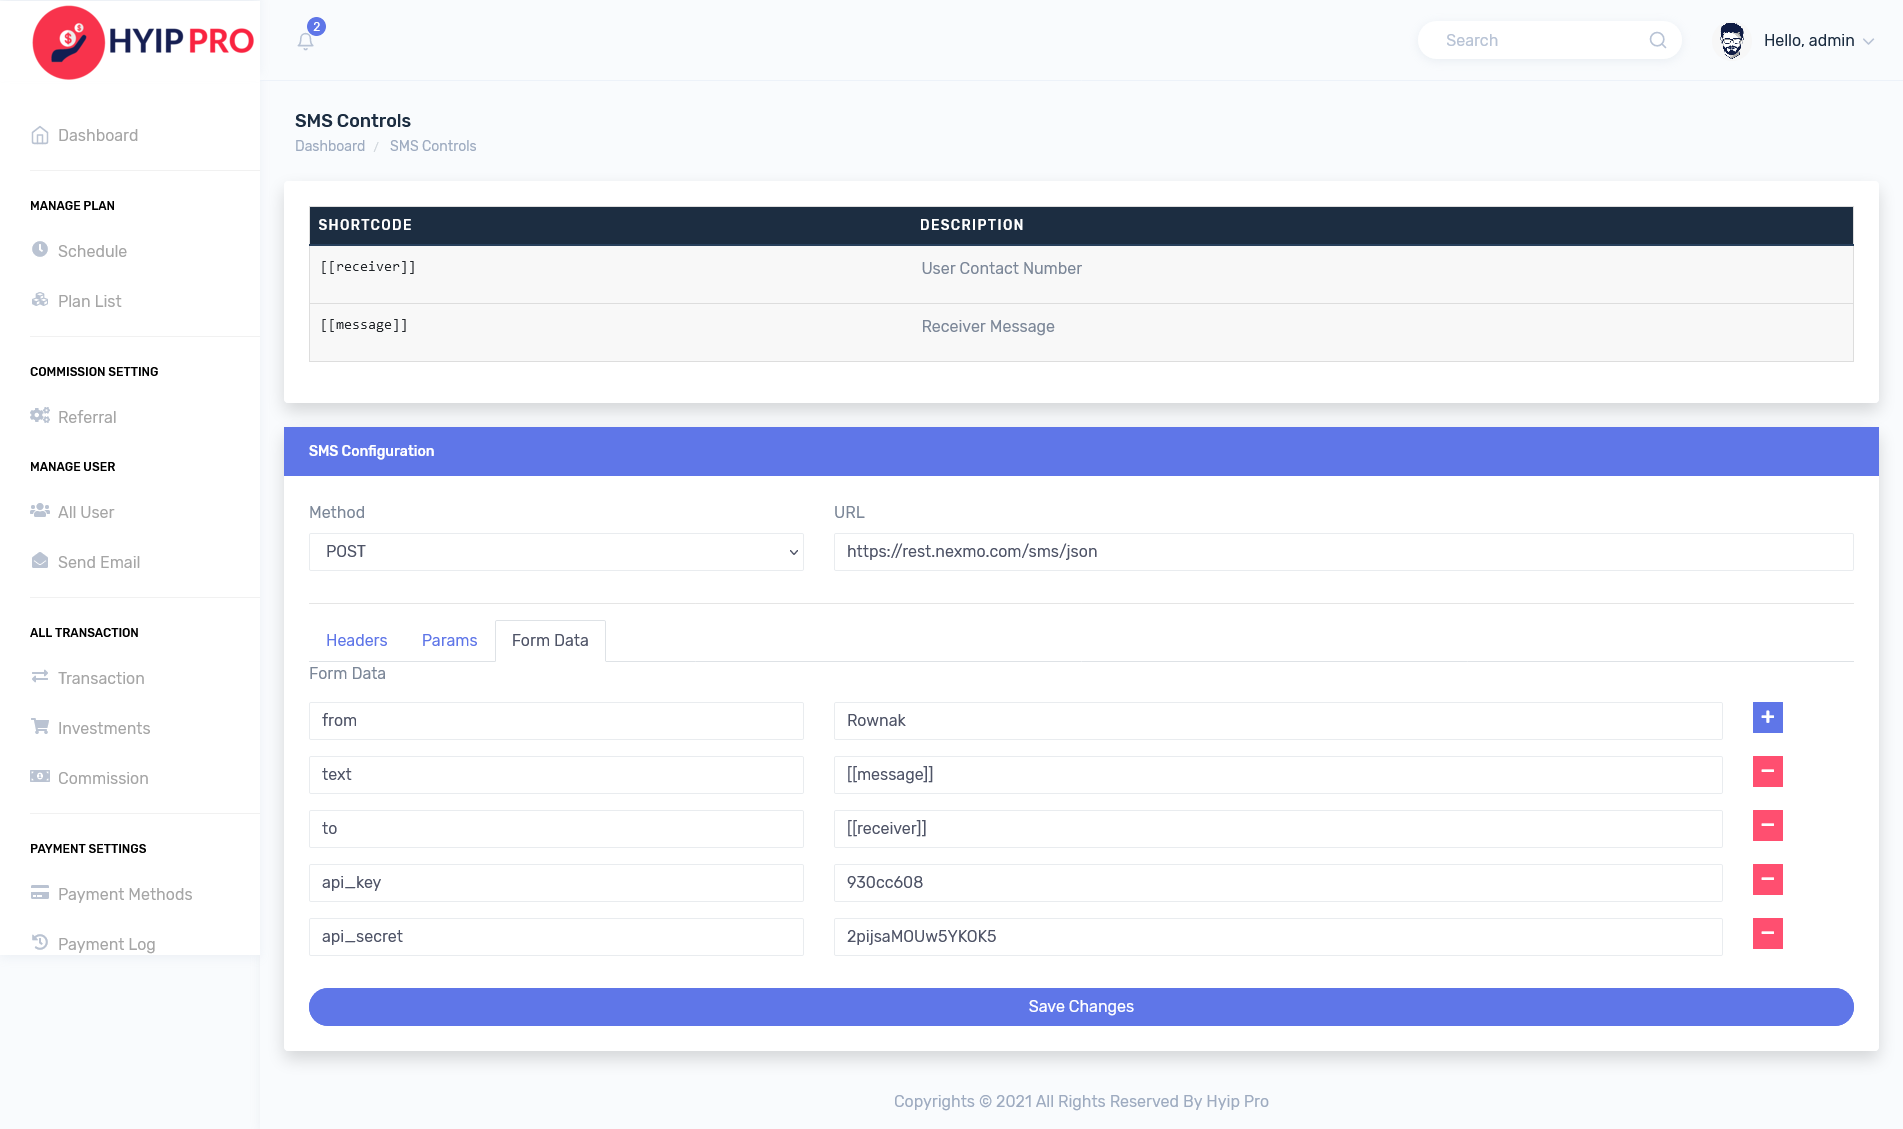Screen dimensions: 1903x1129
Task: Click the HYIP PRO logo
Action: point(143,42)
